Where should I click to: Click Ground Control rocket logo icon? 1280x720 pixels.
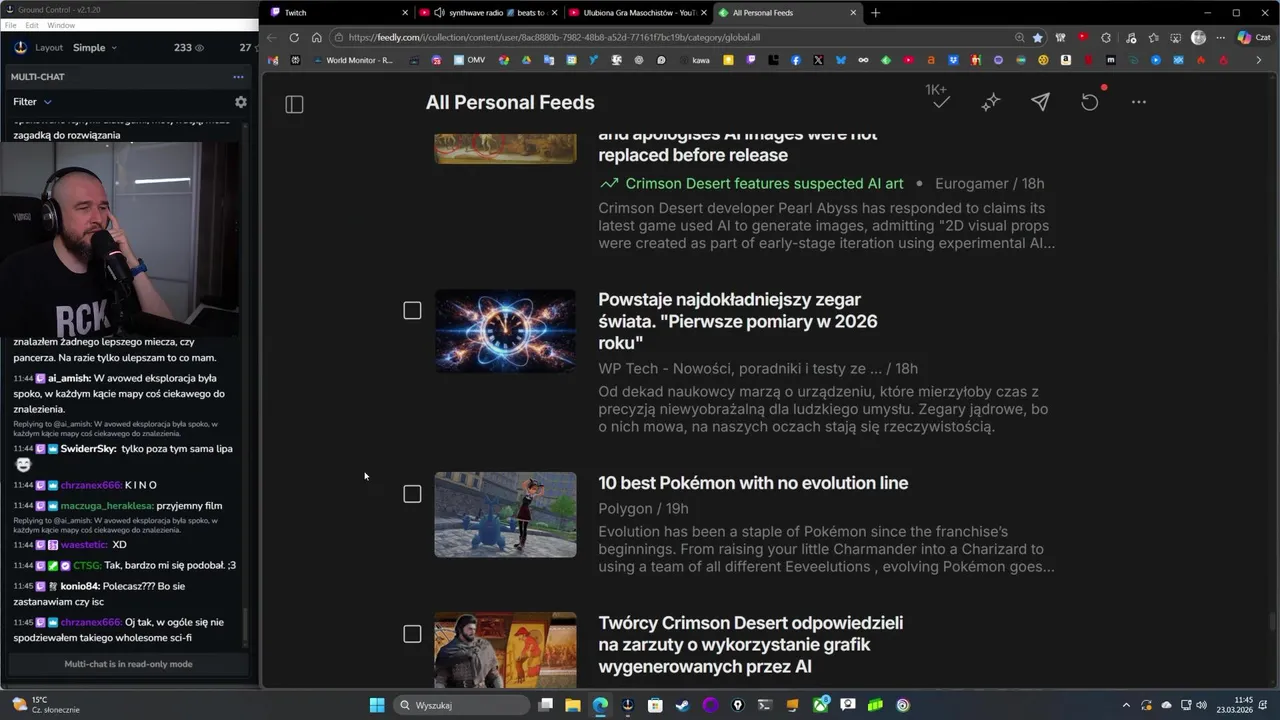coord(21,47)
